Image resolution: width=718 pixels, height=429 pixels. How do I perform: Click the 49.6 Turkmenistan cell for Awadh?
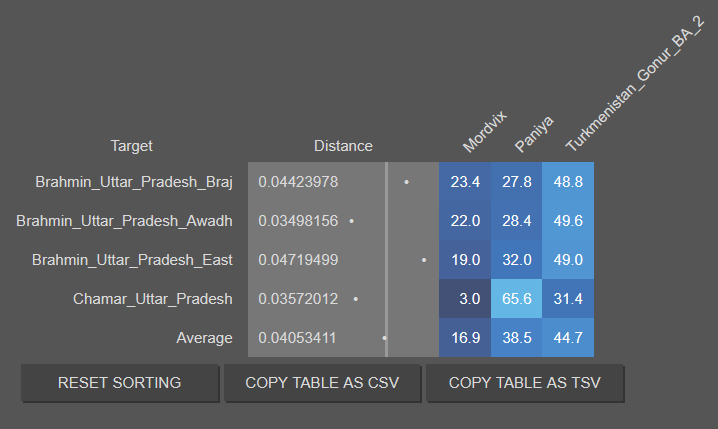click(568, 221)
